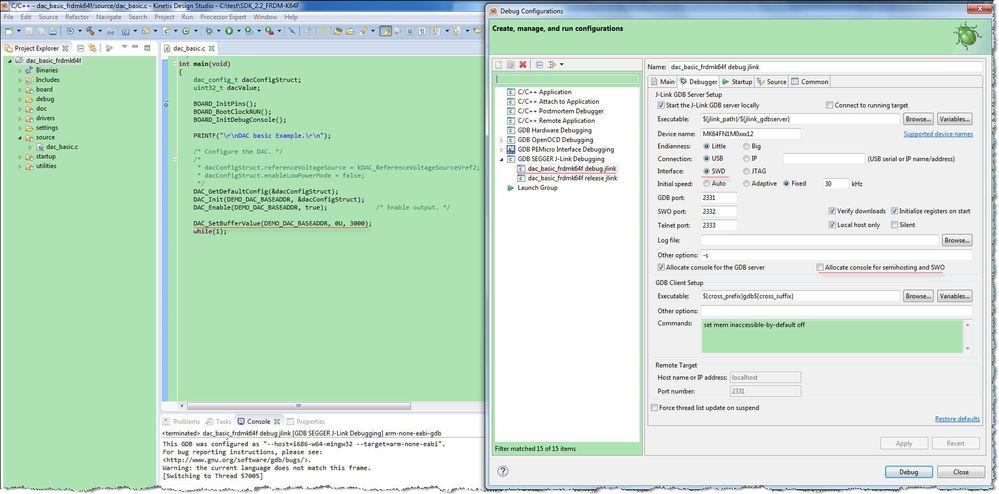Viewport: 999px width, 494px height.
Task: Switch to the Source tab in dialog
Action: click(772, 82)
